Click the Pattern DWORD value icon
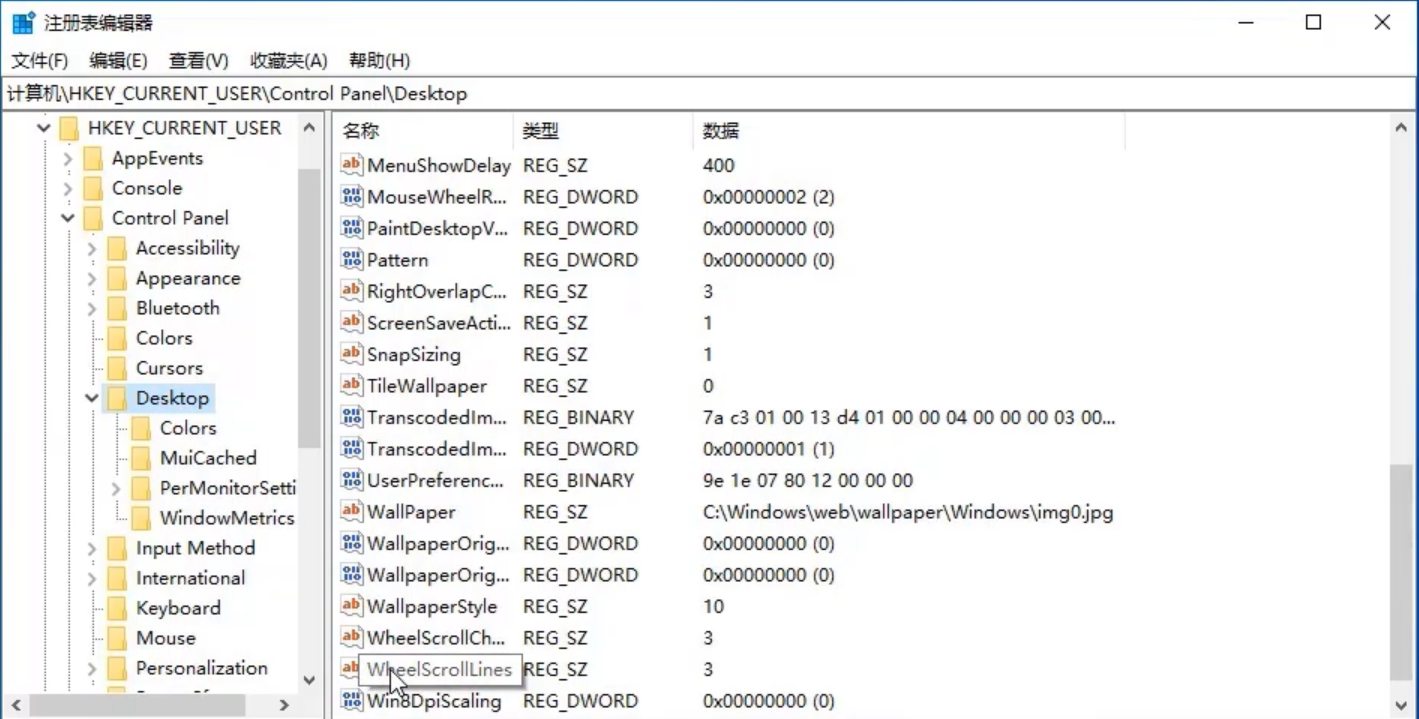Image resolution: width=1419 pixels, height=719 pixels. (351, 260)
